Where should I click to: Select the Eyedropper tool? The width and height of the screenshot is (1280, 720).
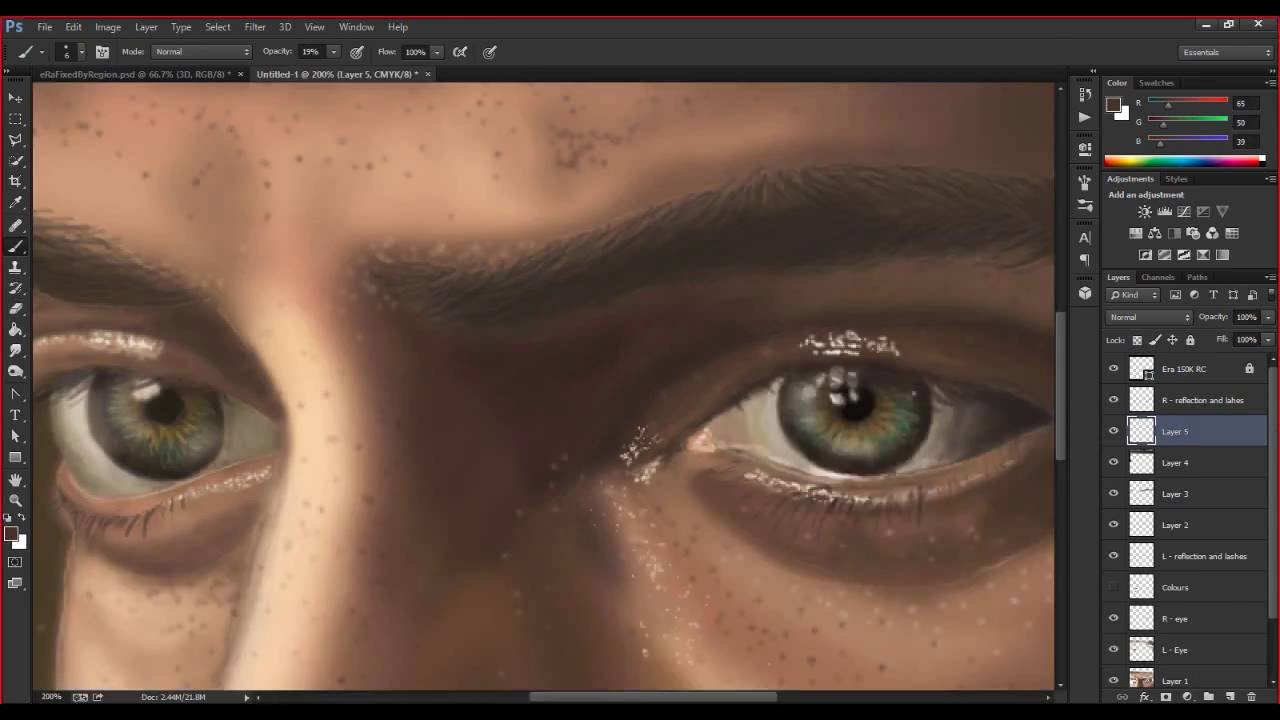[x=15, y=203]
